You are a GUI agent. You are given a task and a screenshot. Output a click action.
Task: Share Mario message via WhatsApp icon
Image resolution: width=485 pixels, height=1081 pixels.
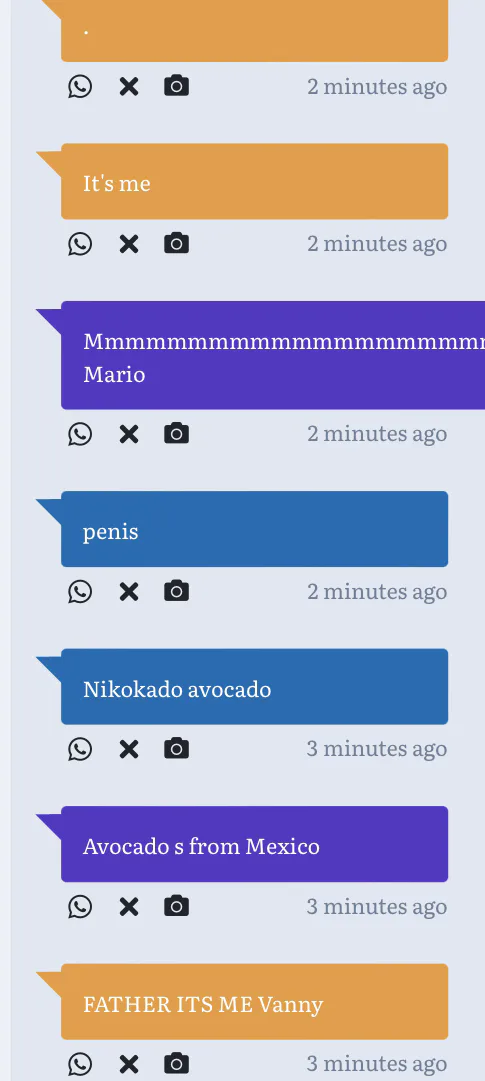[x=80, y=434]
